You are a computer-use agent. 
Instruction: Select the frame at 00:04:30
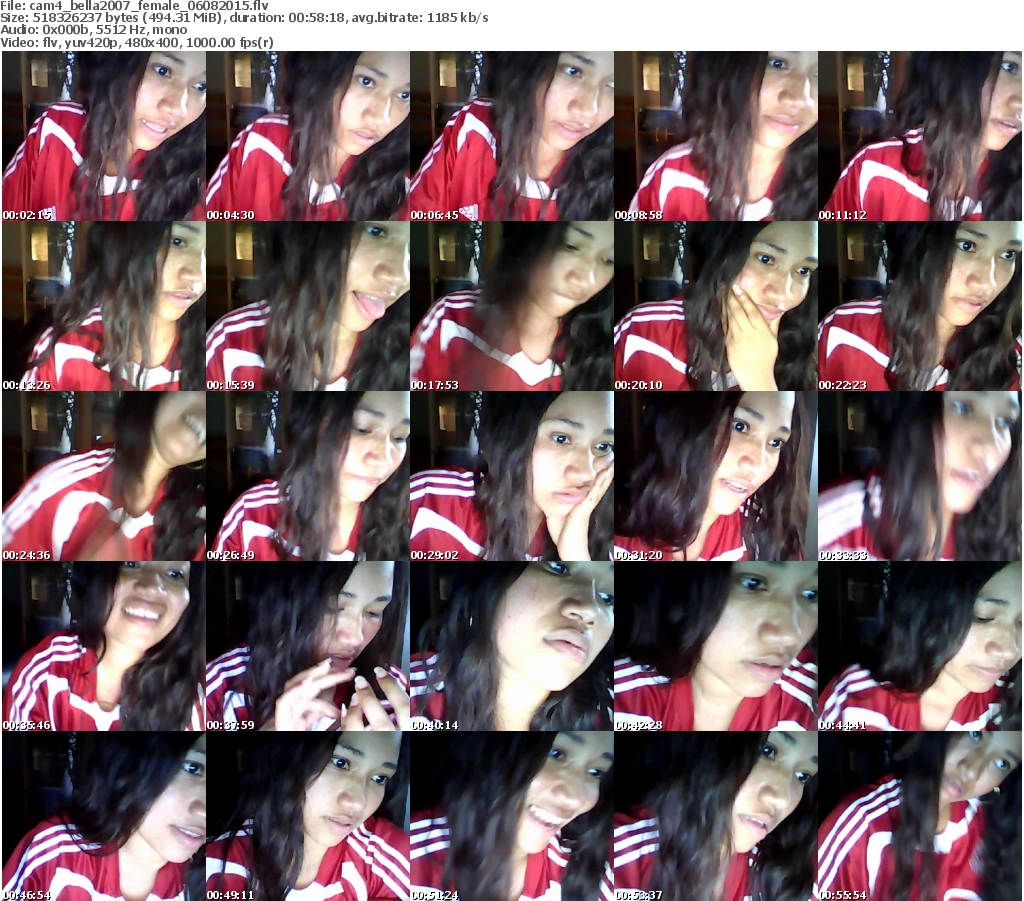[x=308, y=136]
